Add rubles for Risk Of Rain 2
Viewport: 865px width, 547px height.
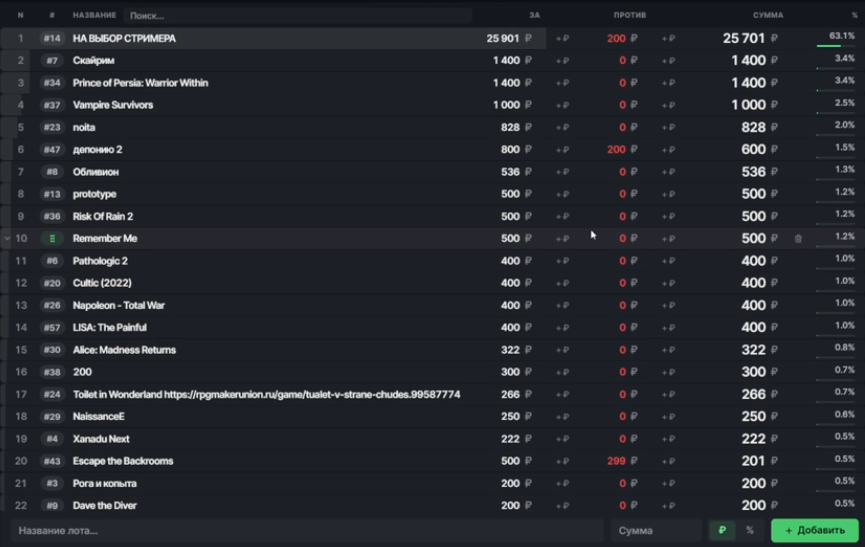pyautogui.click(x=562, y=216)
